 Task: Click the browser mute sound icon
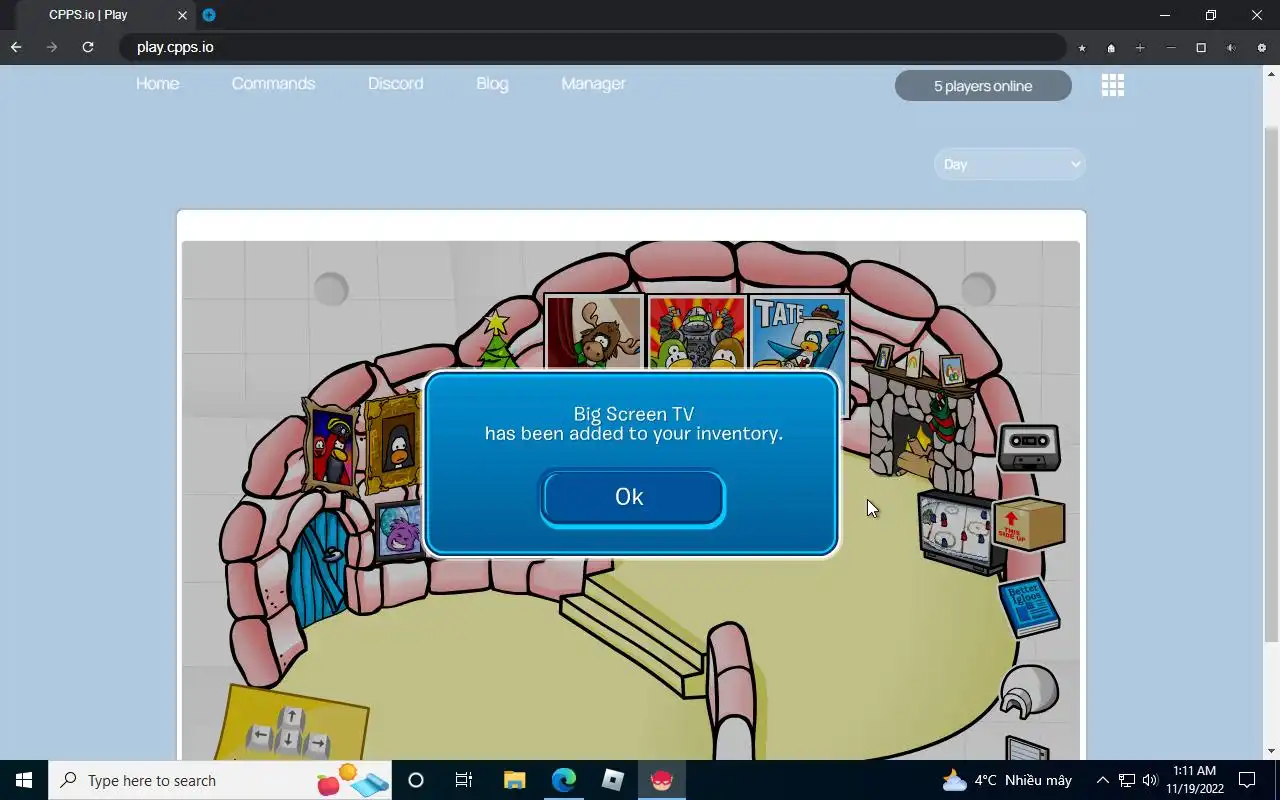[1231, 48]
